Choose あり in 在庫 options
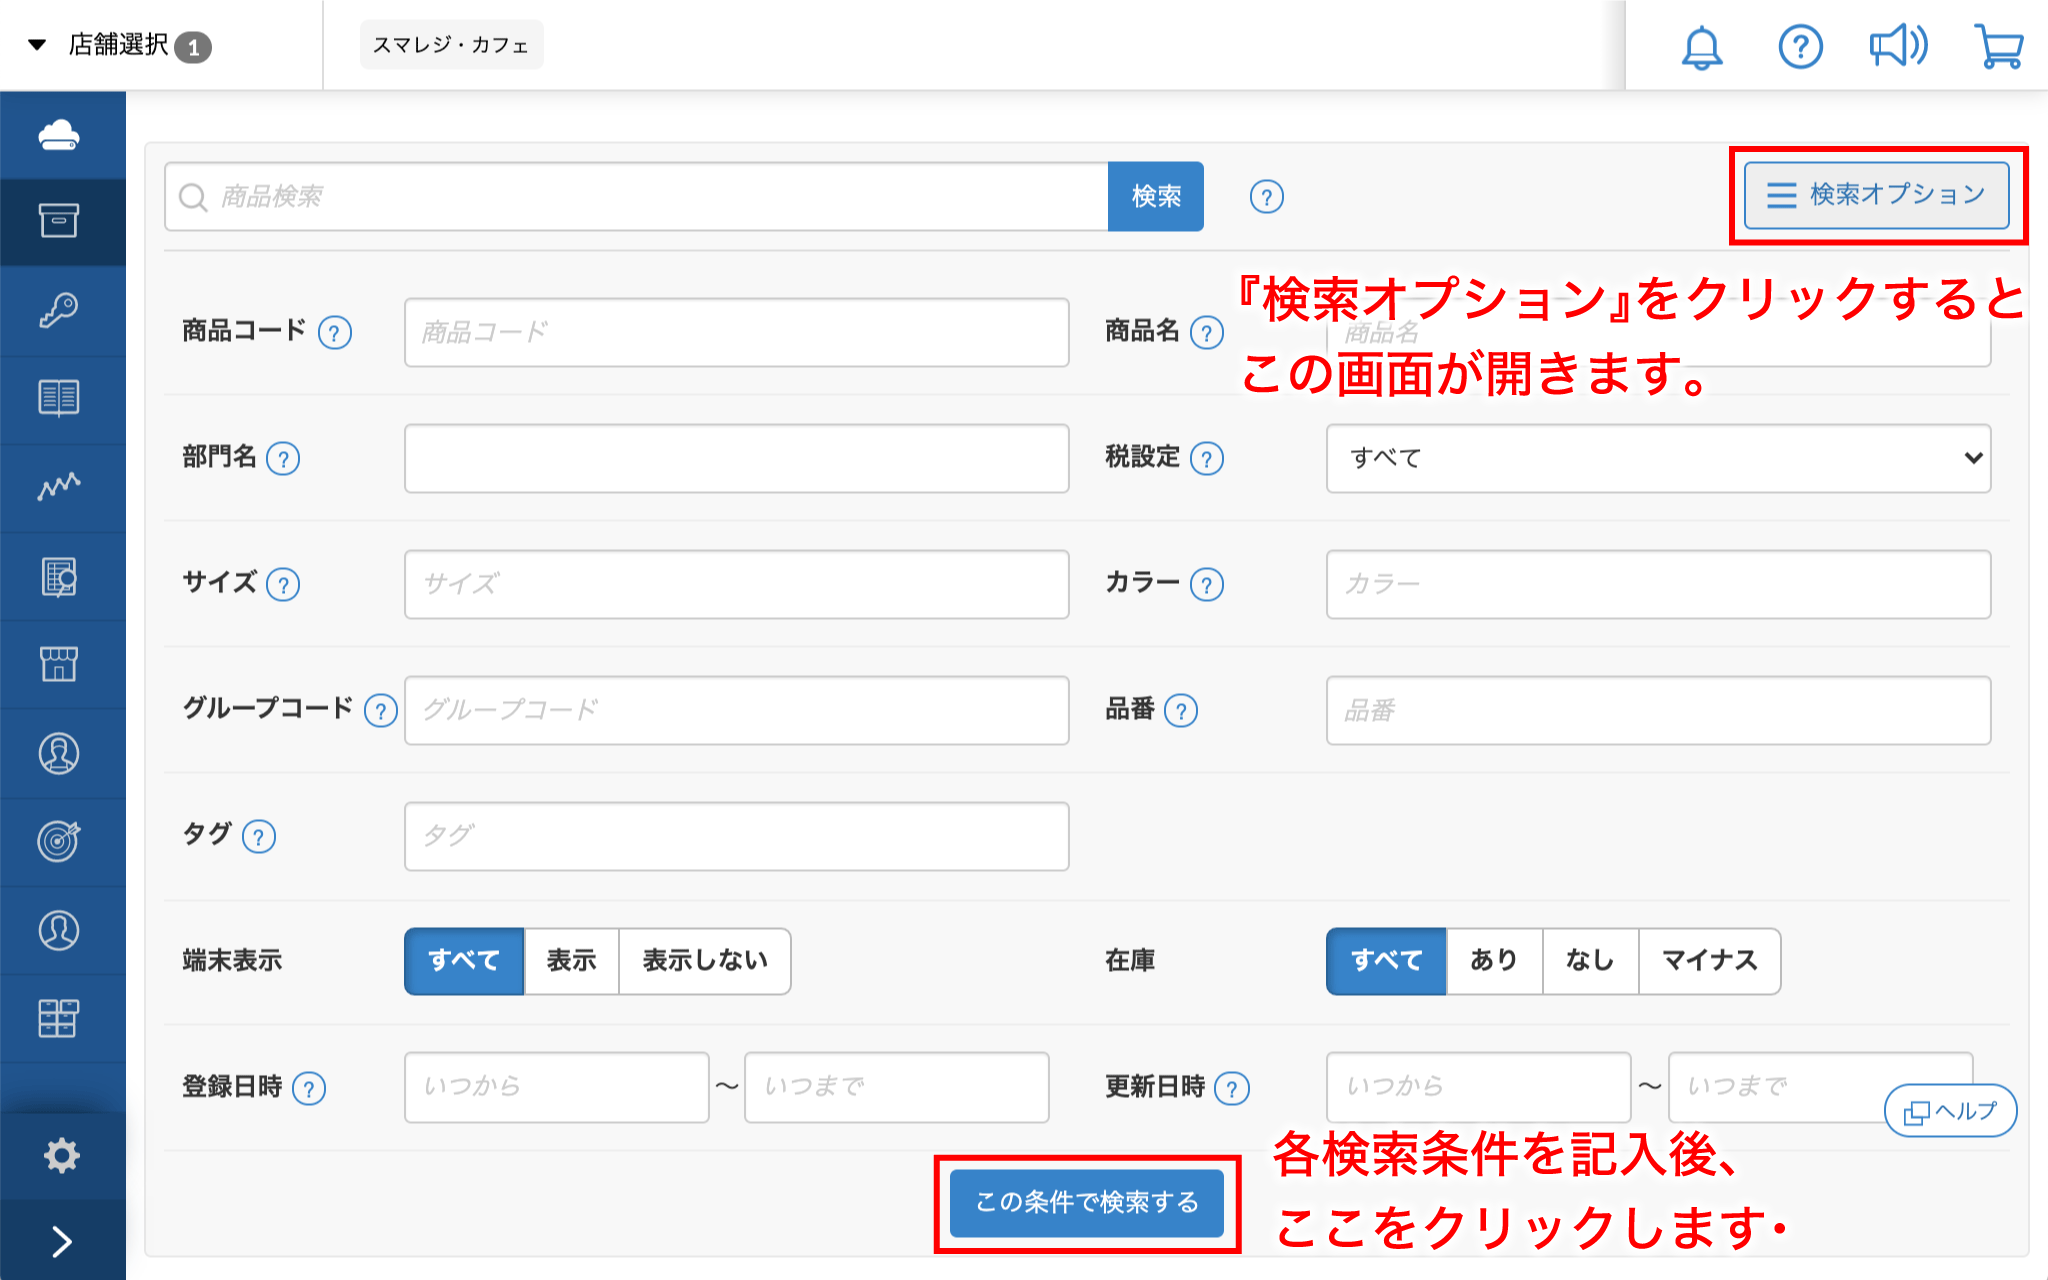 pos(1493,961)
